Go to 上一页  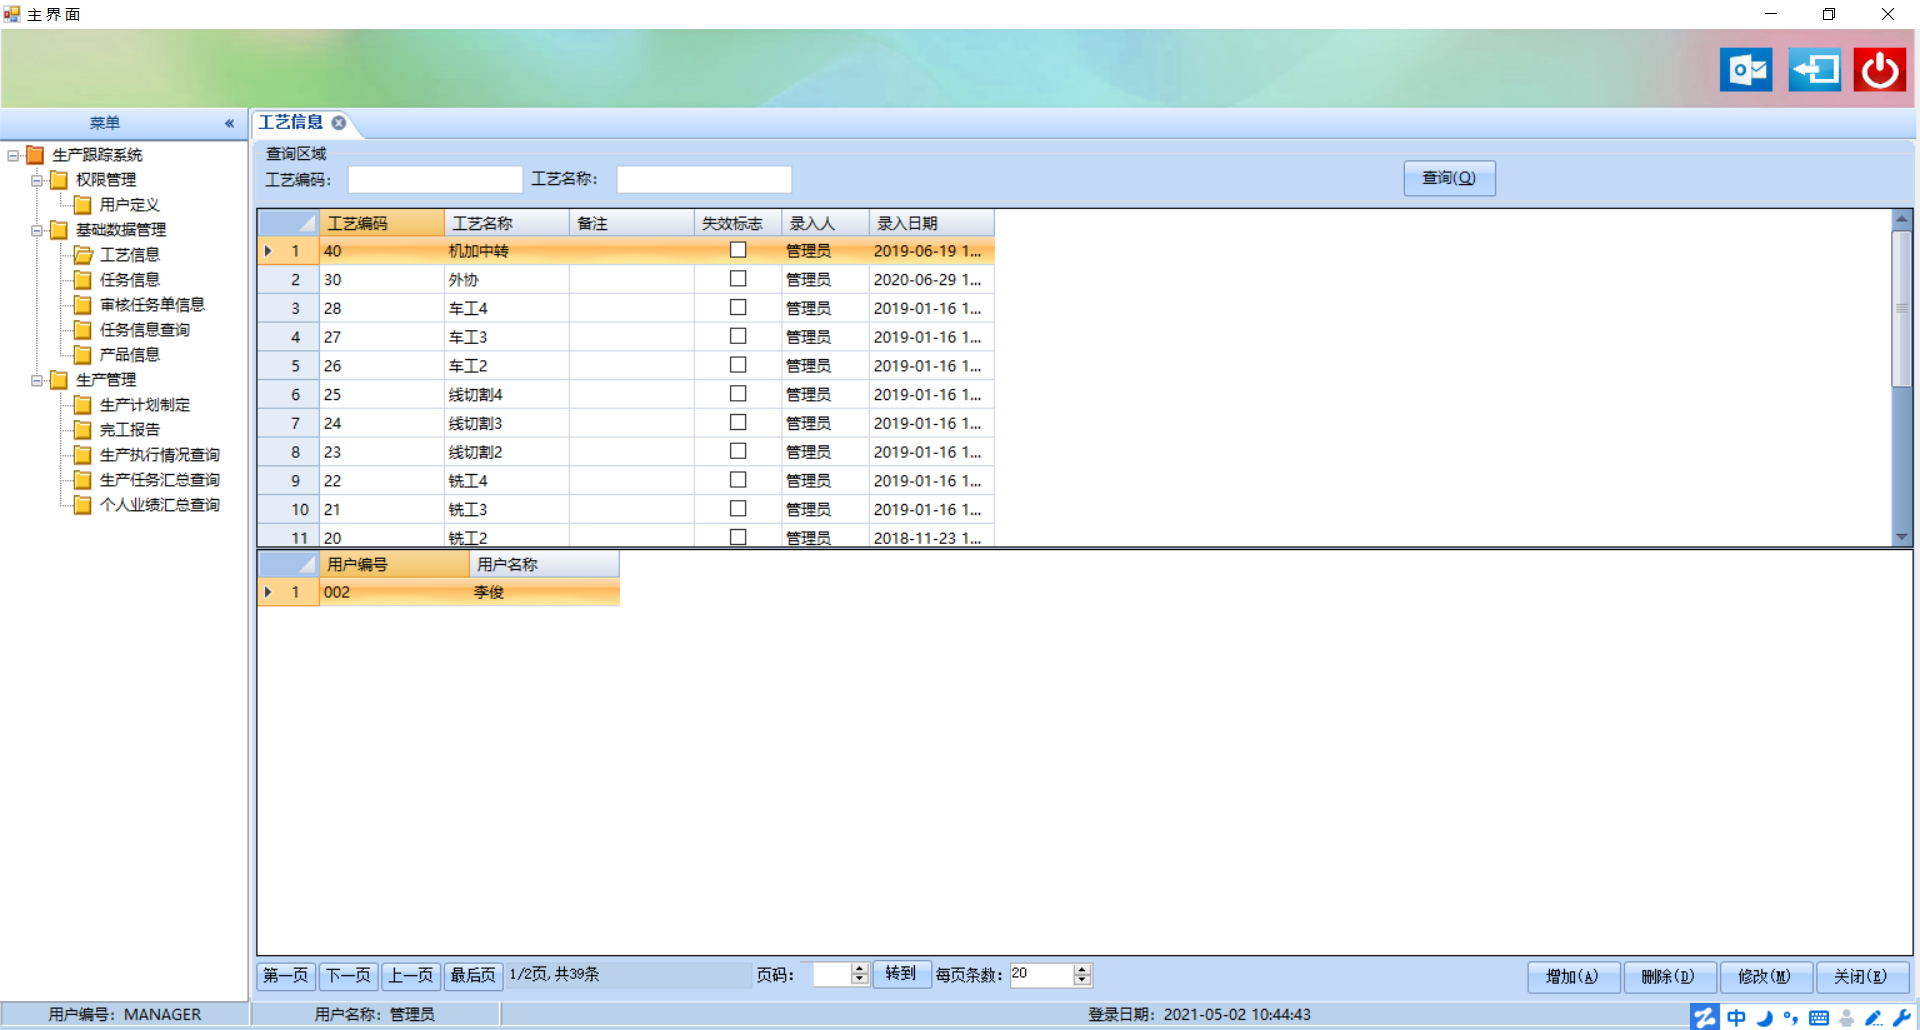[410, 975]
